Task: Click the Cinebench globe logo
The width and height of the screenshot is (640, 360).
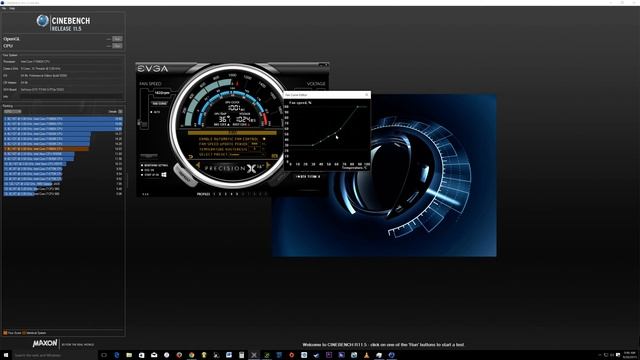Action: [42, 21]
